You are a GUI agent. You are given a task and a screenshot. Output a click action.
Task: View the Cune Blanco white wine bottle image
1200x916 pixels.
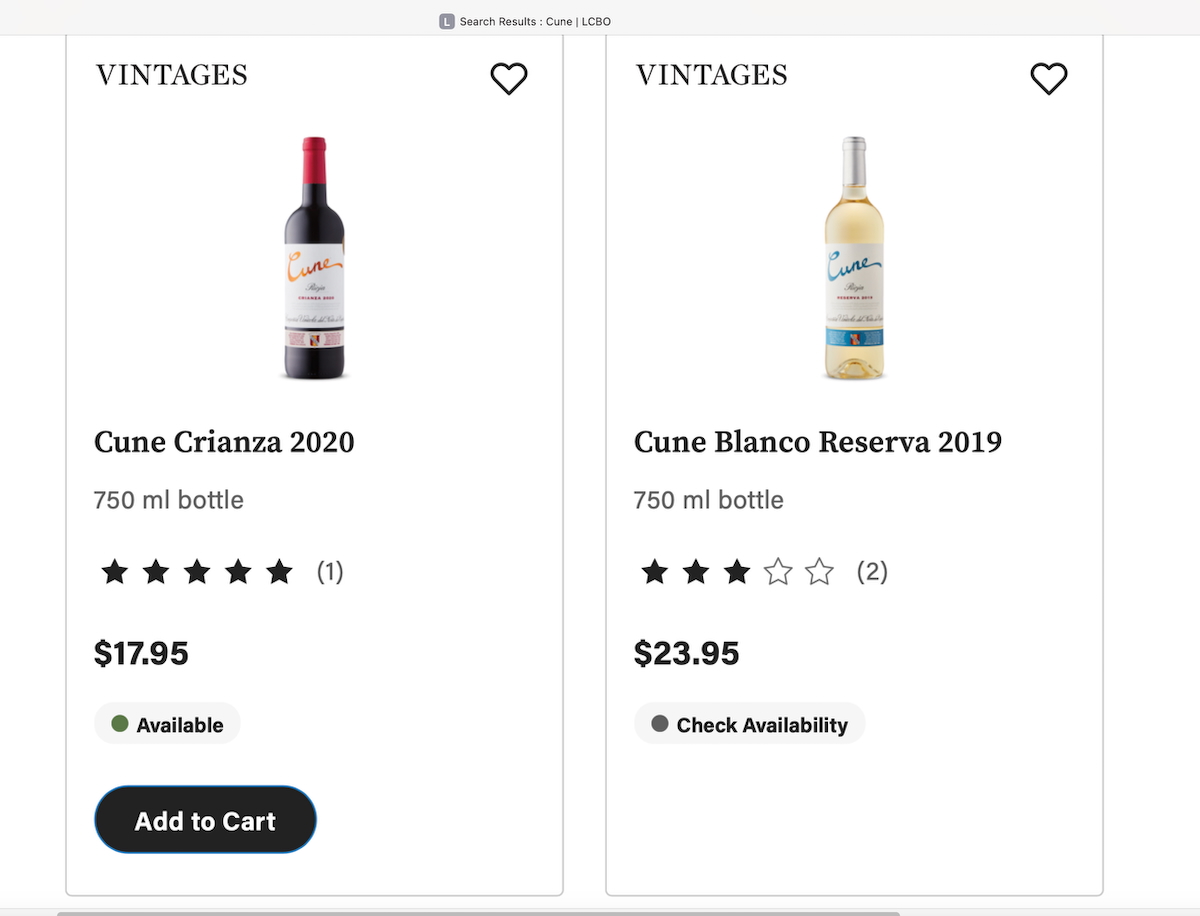[854, 258]
